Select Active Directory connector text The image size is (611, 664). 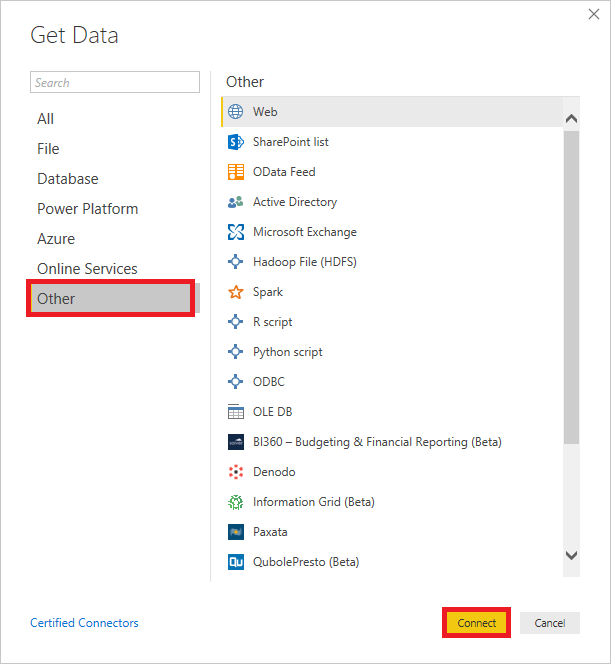[295, 202]
